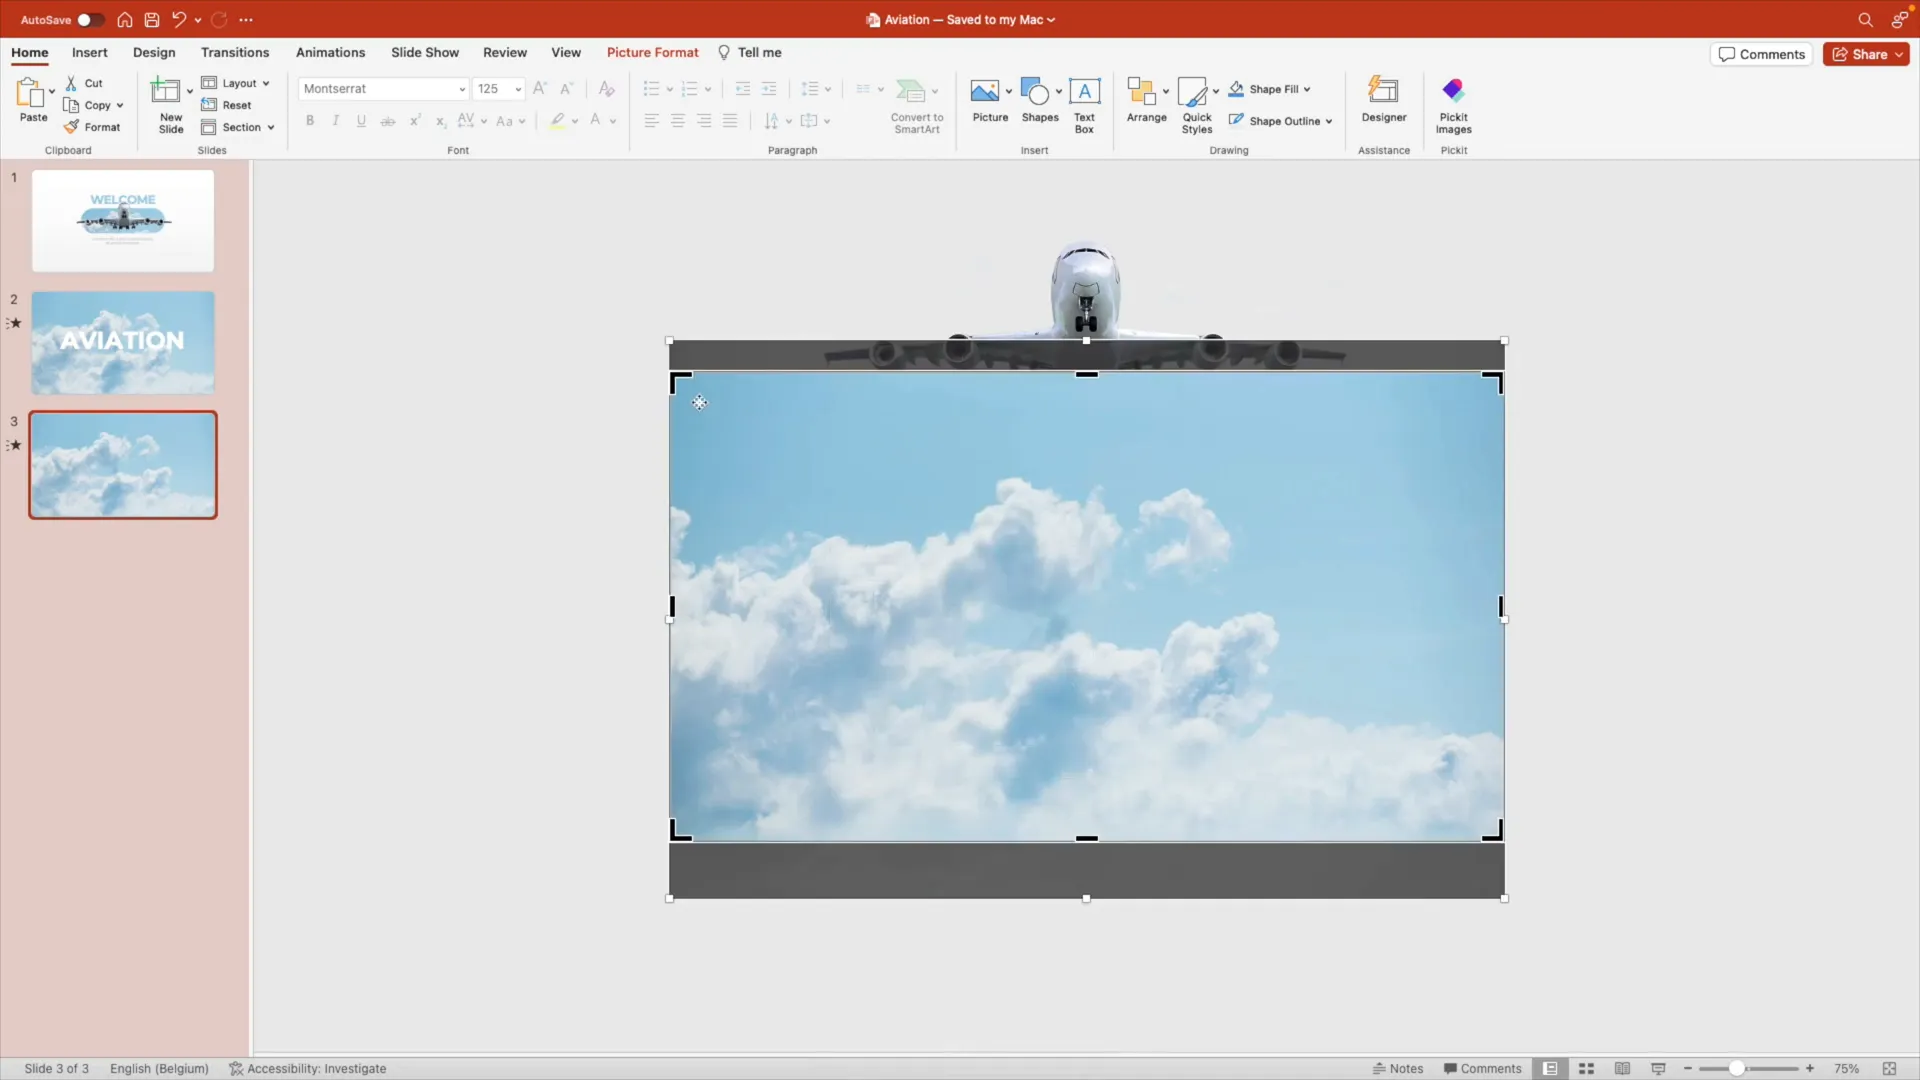The height and width of the screenshot is (1080, 1920).
Task: Switch to the Design tab
Action: click(154, 52)
